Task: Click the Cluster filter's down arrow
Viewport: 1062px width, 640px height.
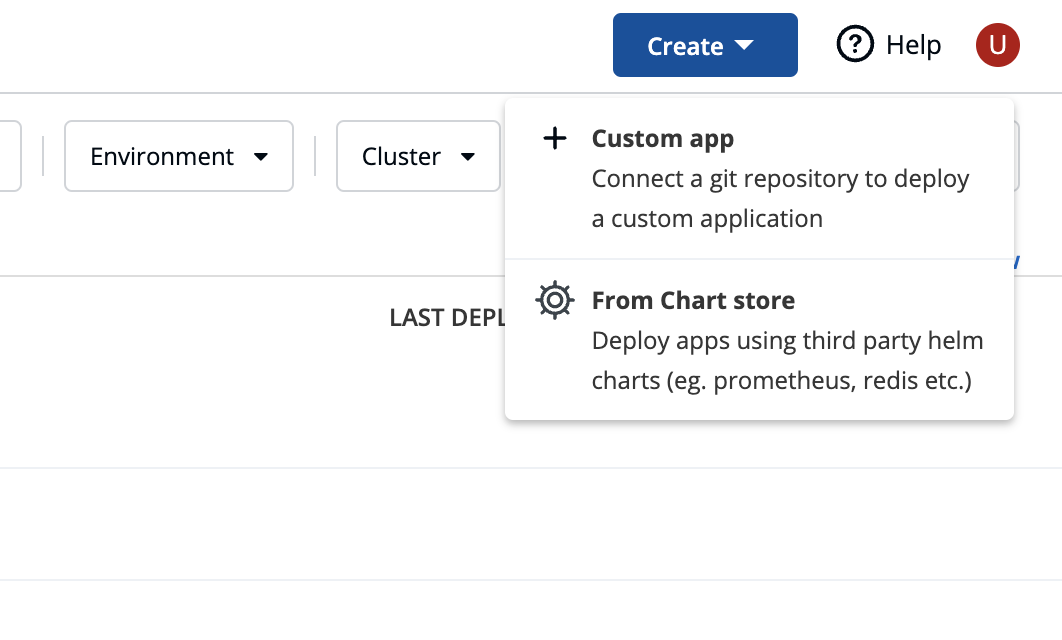Action: pyautogui.click(x=467, y=157)
